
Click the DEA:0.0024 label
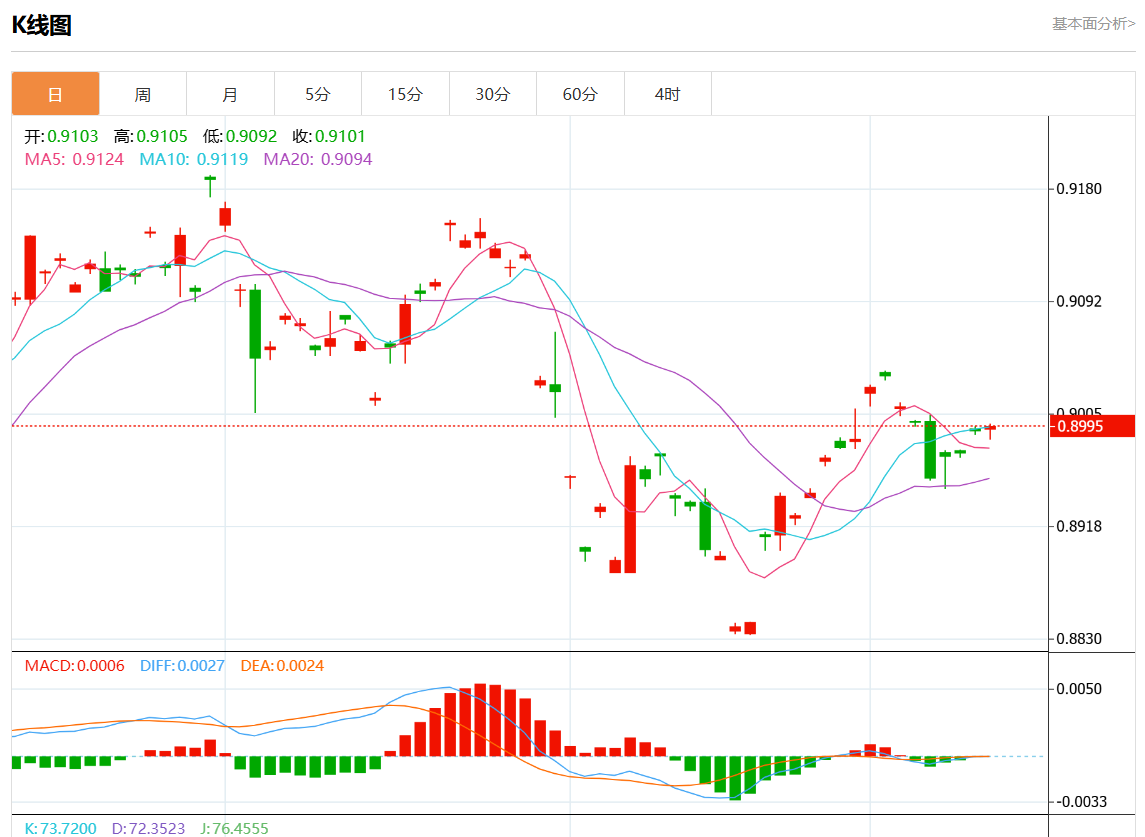(x=282, y=666)
